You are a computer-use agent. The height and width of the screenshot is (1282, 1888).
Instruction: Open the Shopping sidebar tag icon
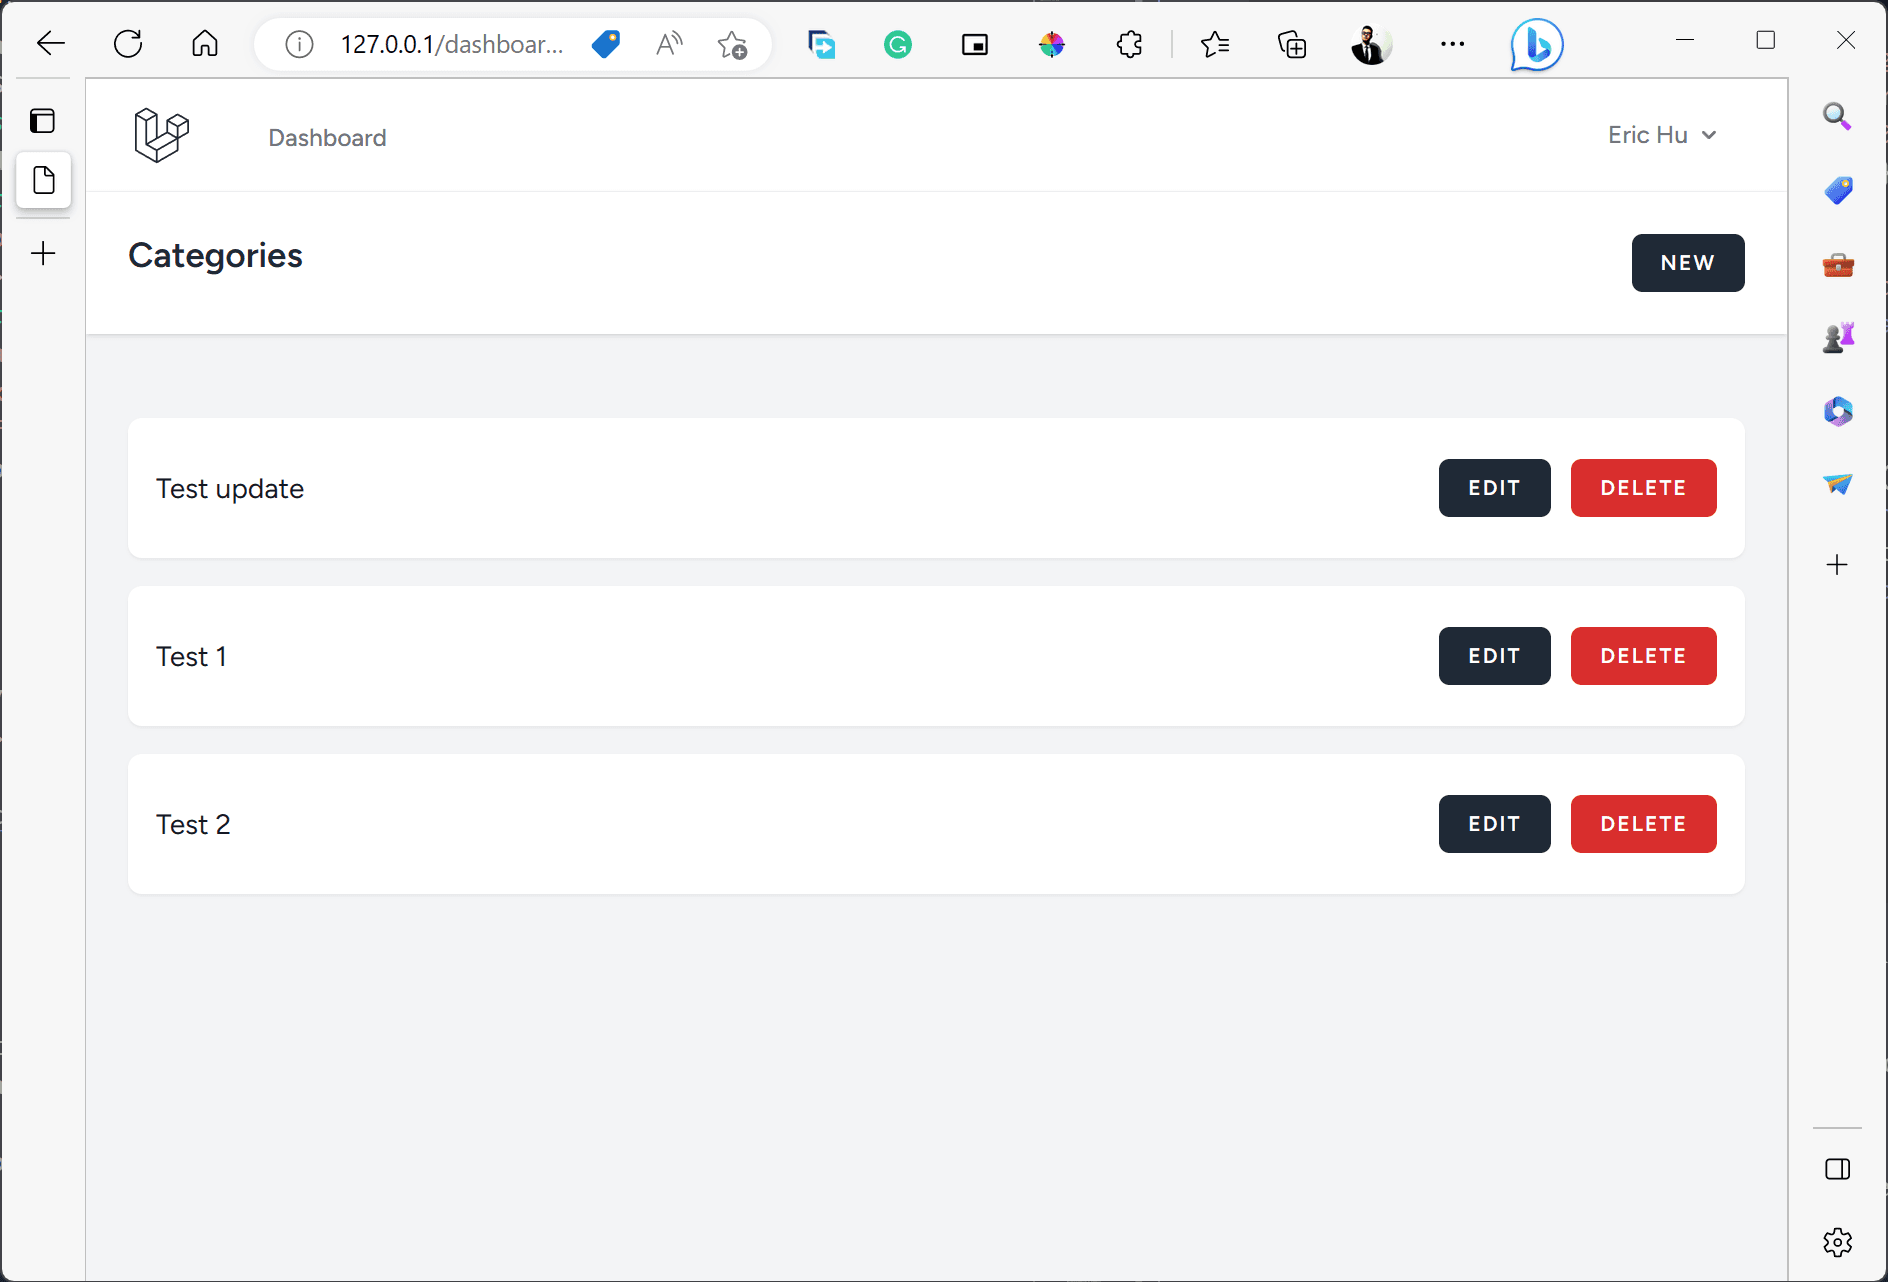click(x=1838, y=190)
